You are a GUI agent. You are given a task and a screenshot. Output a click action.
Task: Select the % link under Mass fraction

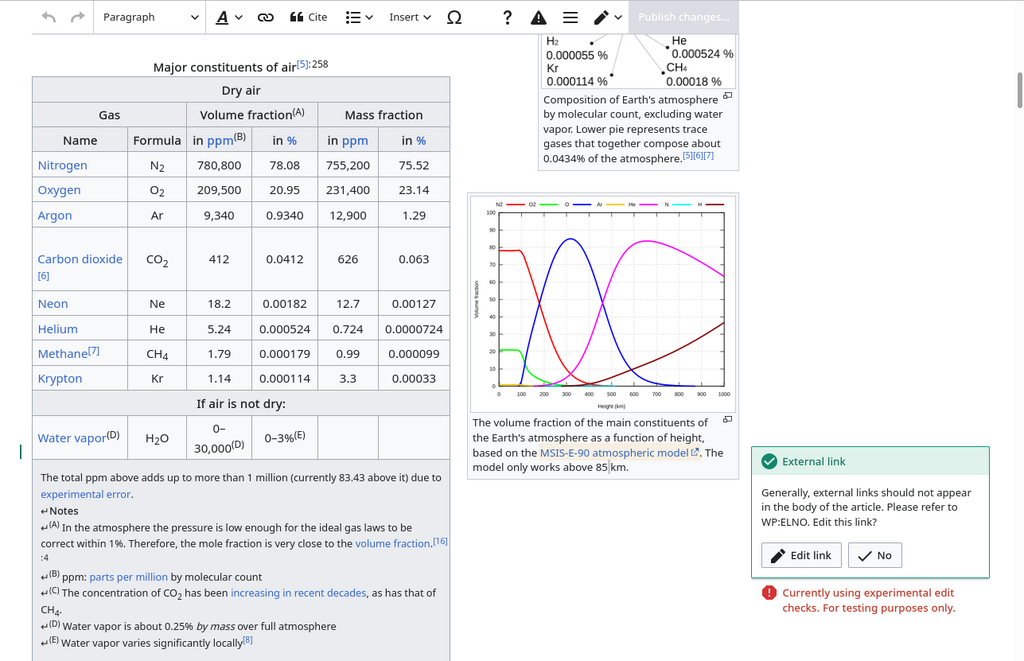click(x=421, y=140)
